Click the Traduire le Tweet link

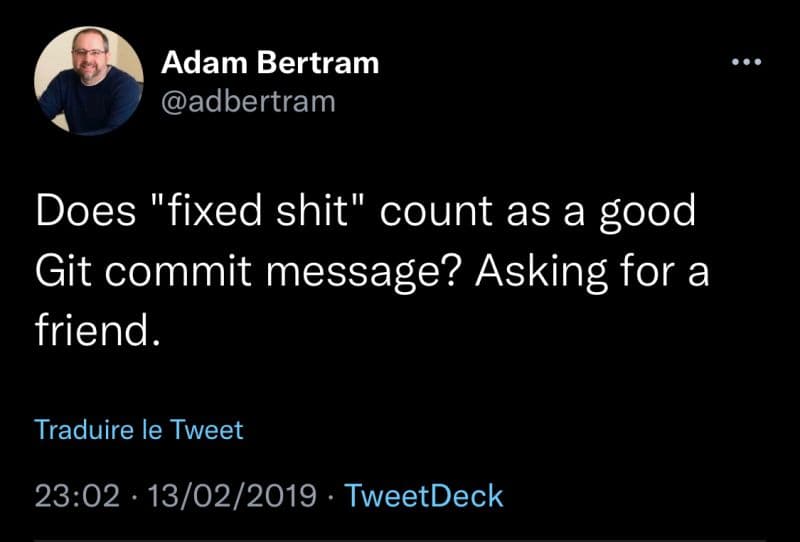pos(139,429)
